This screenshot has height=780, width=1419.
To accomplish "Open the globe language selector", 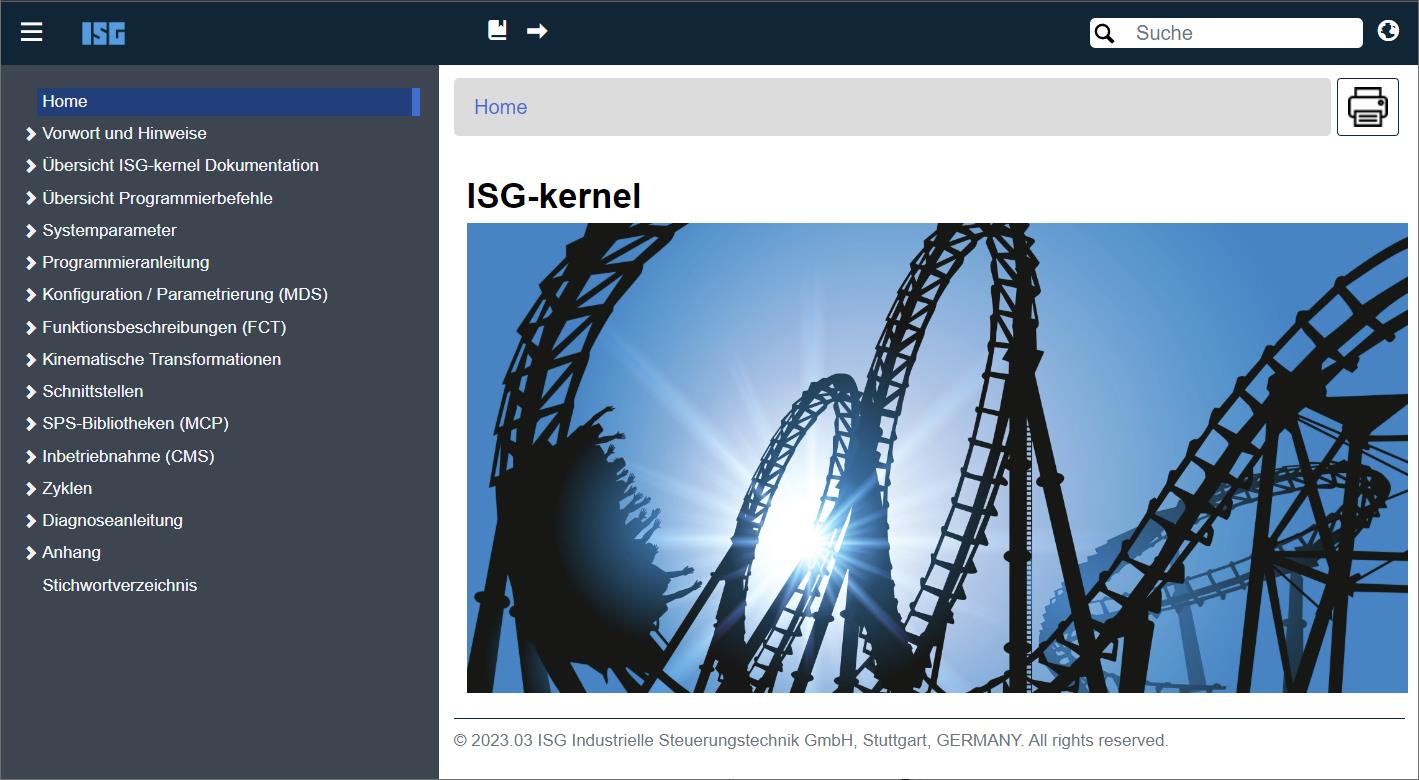I will pyautogui.click(x=1388, y=31).
